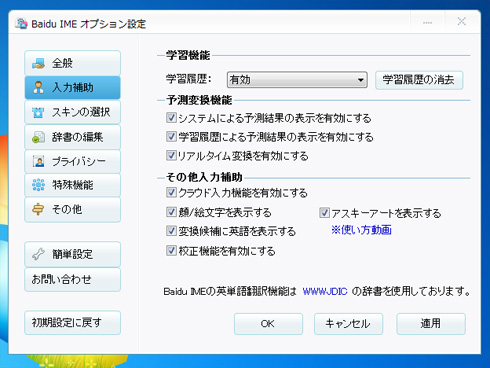Viewport: 490px width, 368px height.
Task: Click the 学習履歴の消去 button
Action: click(x=419, y=80)
